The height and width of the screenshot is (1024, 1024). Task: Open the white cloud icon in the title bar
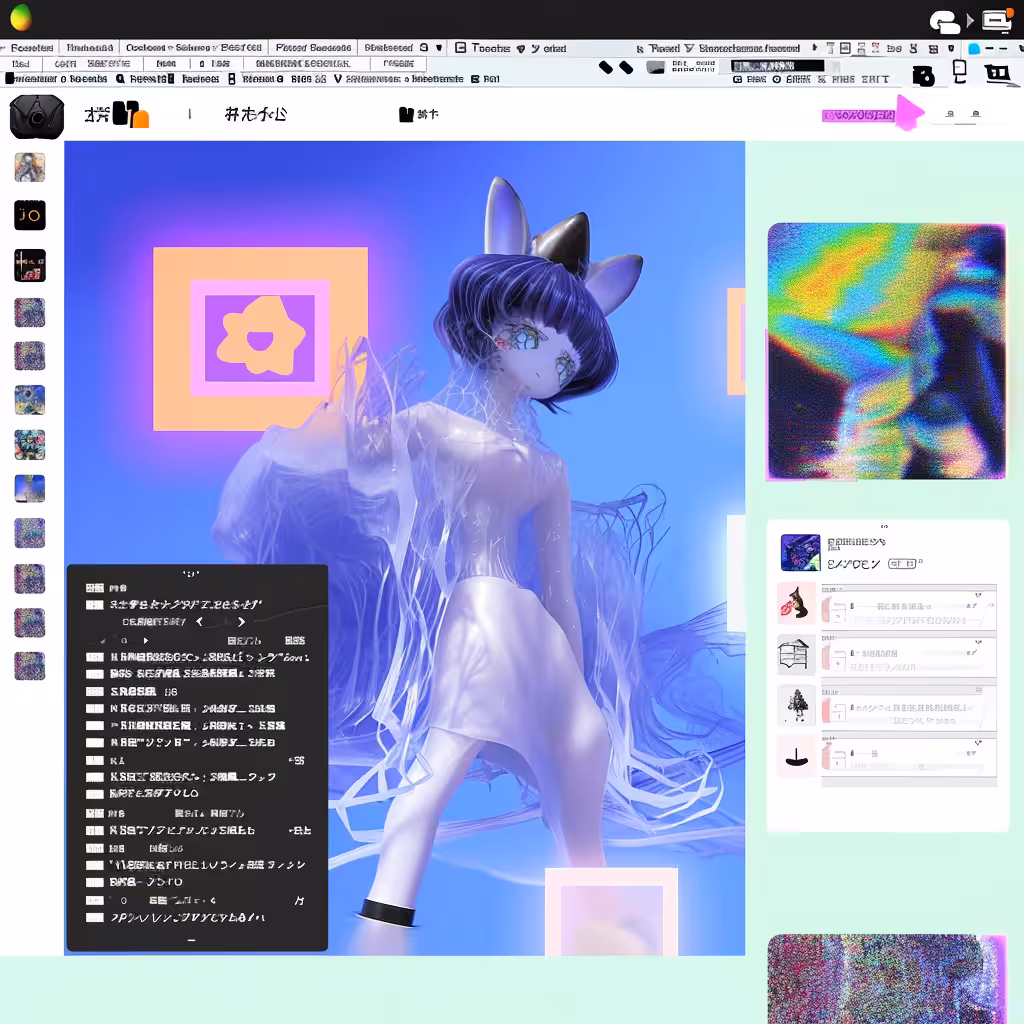[x=944, y=22]
